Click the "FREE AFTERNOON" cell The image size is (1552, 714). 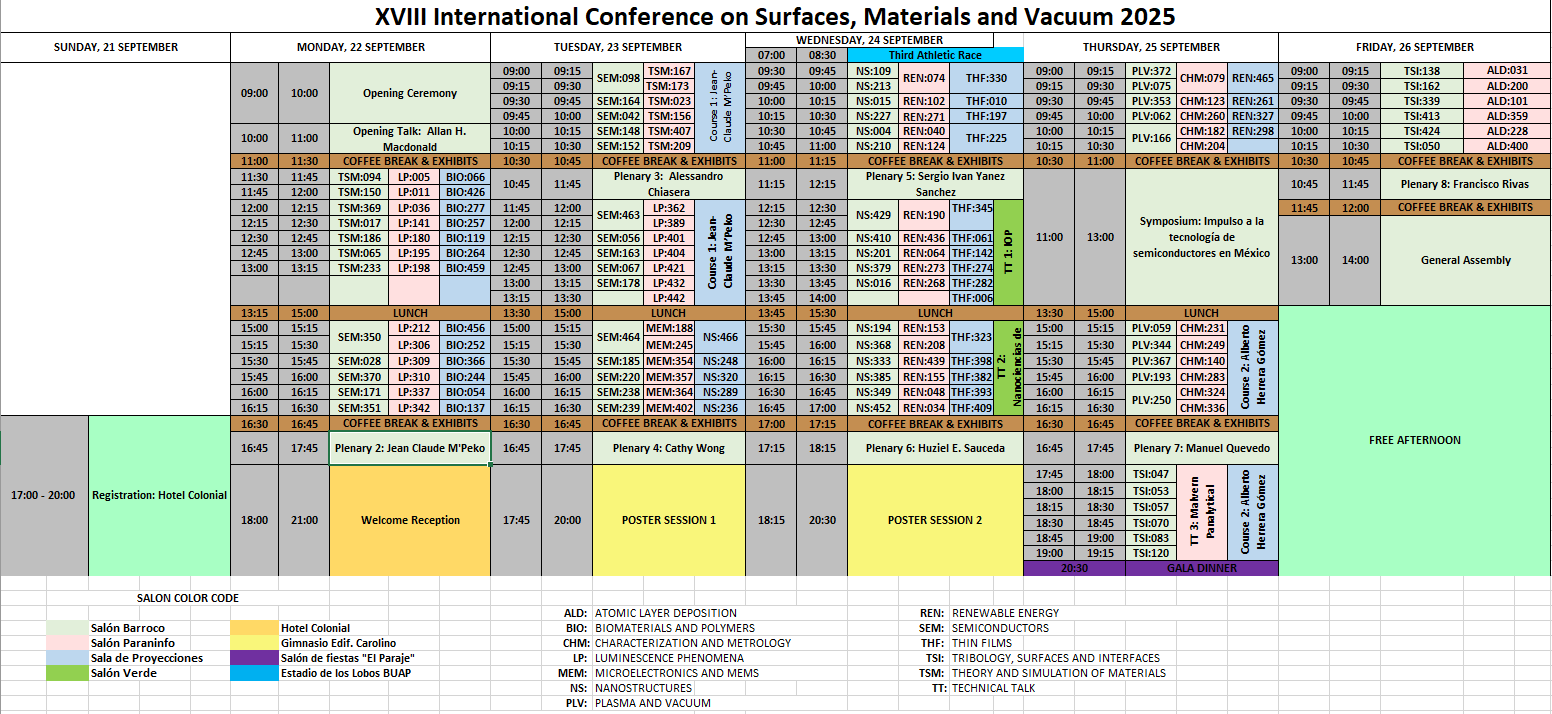pos(1415,440)
